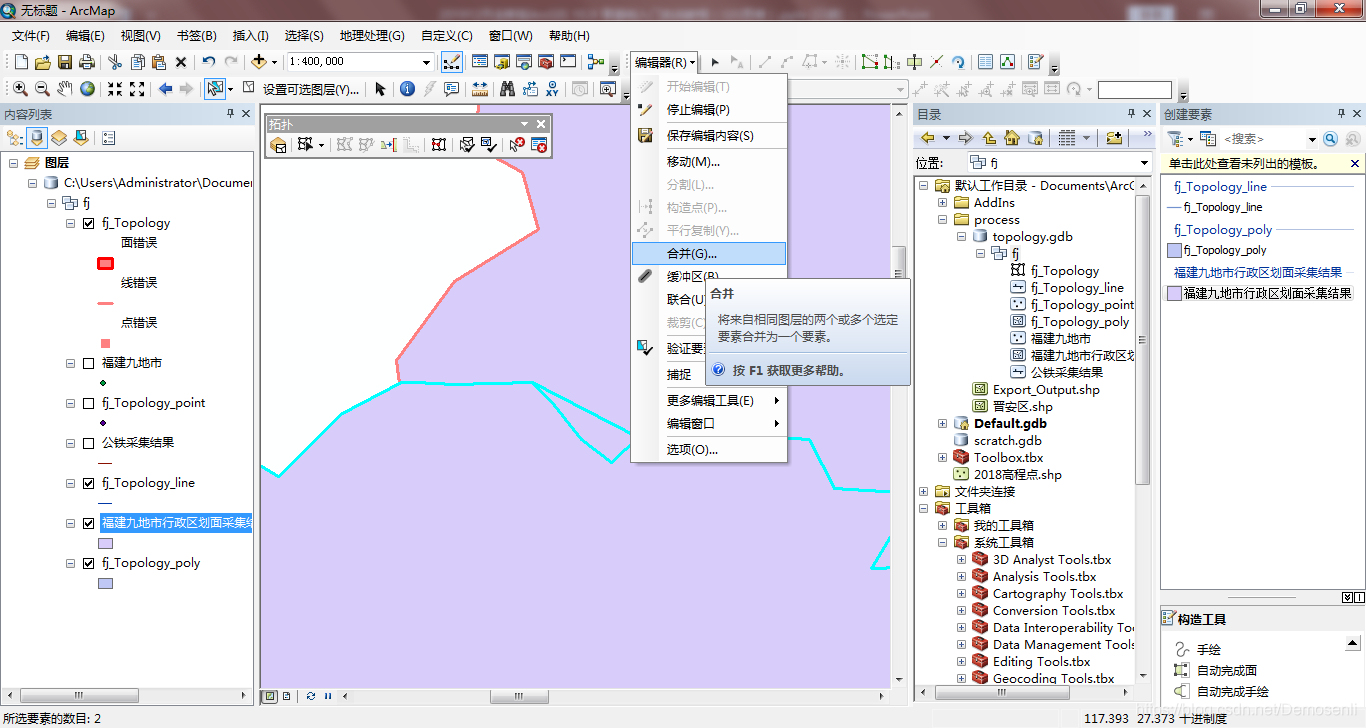The image size is (1366, 728).
Task: Choose 合并(G)... from Editor menu
Action: point(710,254)
